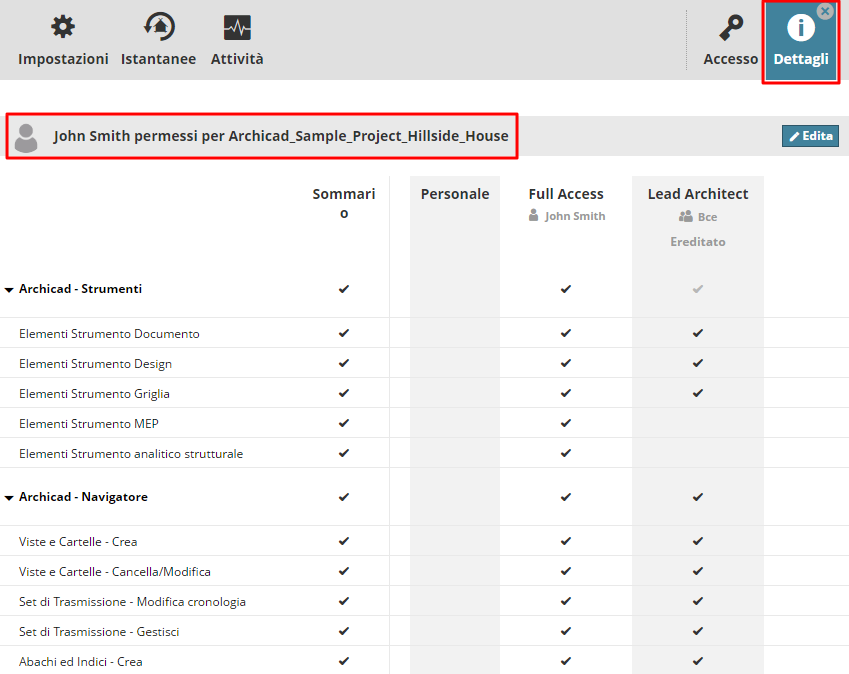Viewport: 849px width, 674px height.
Task: Click the John Smith user avatar icon
Action: 27,136
